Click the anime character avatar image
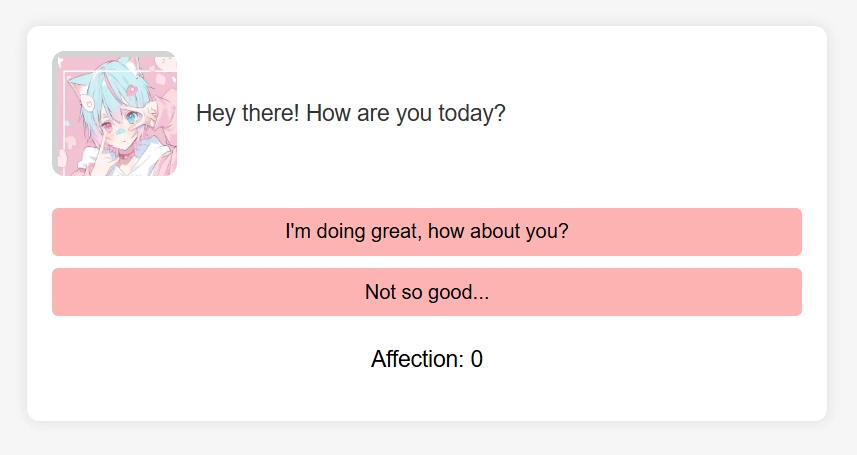857x455 pixels. pyautogui.click(x=114, y=113)
